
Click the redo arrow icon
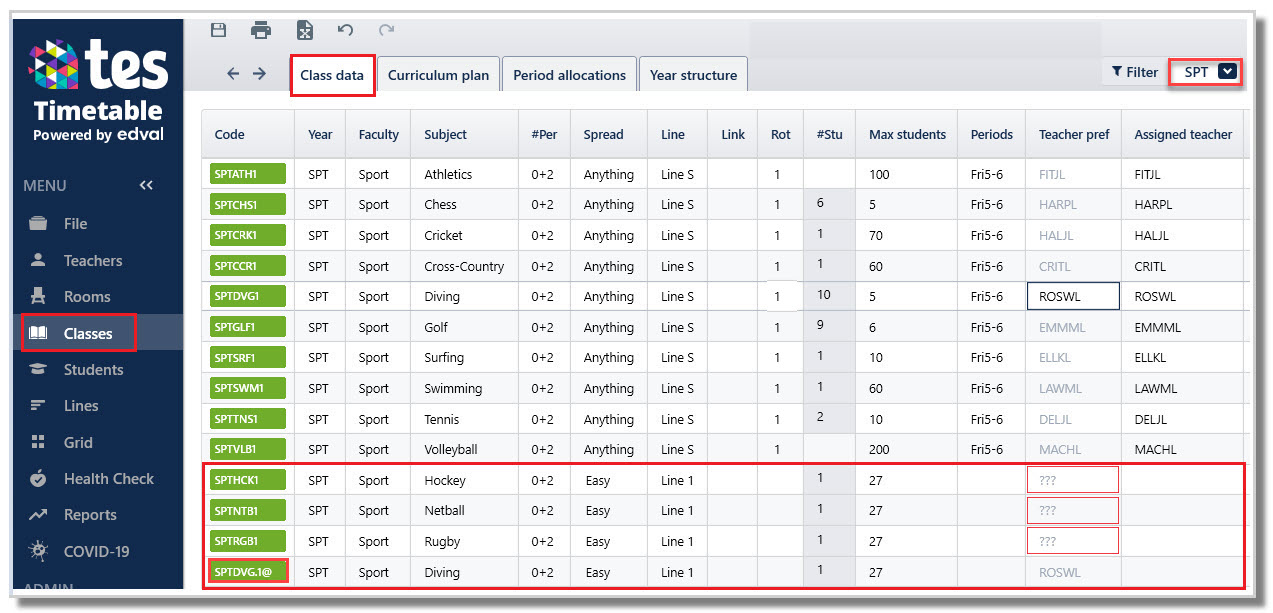(x=386, y=31)
